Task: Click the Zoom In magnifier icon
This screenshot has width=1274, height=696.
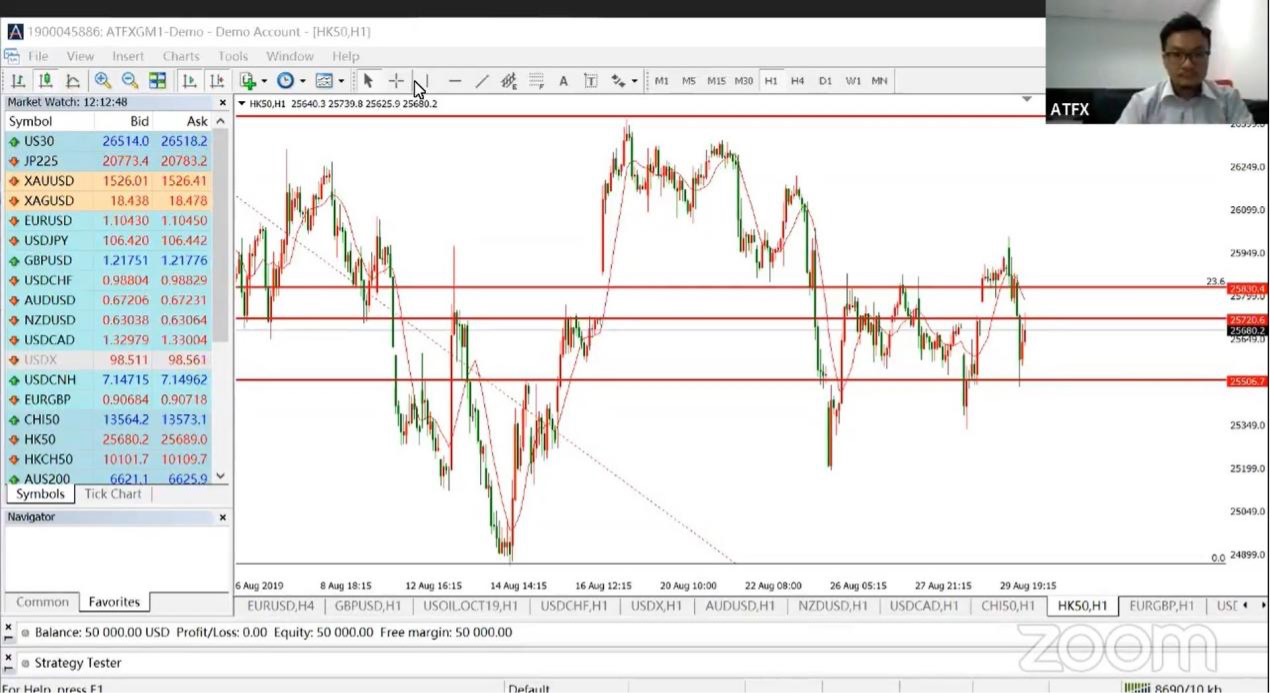Action: (x=102, y=81)
